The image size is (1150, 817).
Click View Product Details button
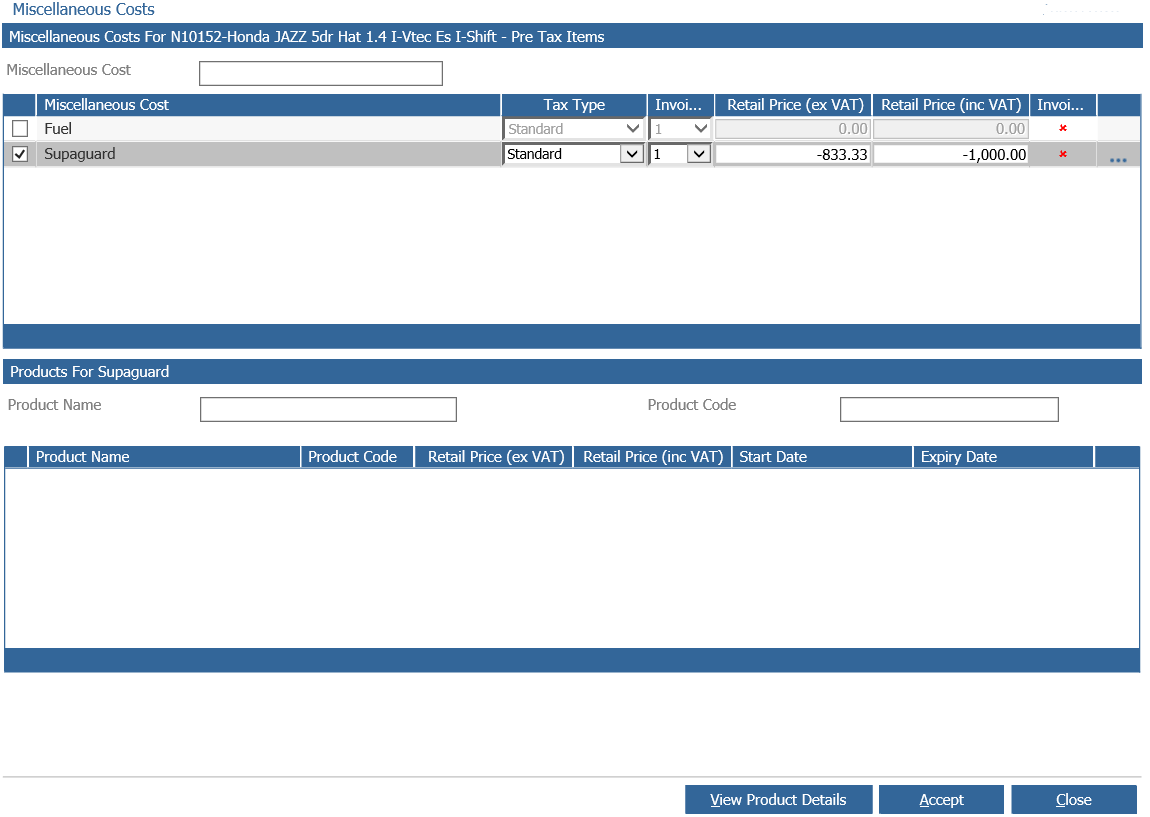[x=778, y=799]
